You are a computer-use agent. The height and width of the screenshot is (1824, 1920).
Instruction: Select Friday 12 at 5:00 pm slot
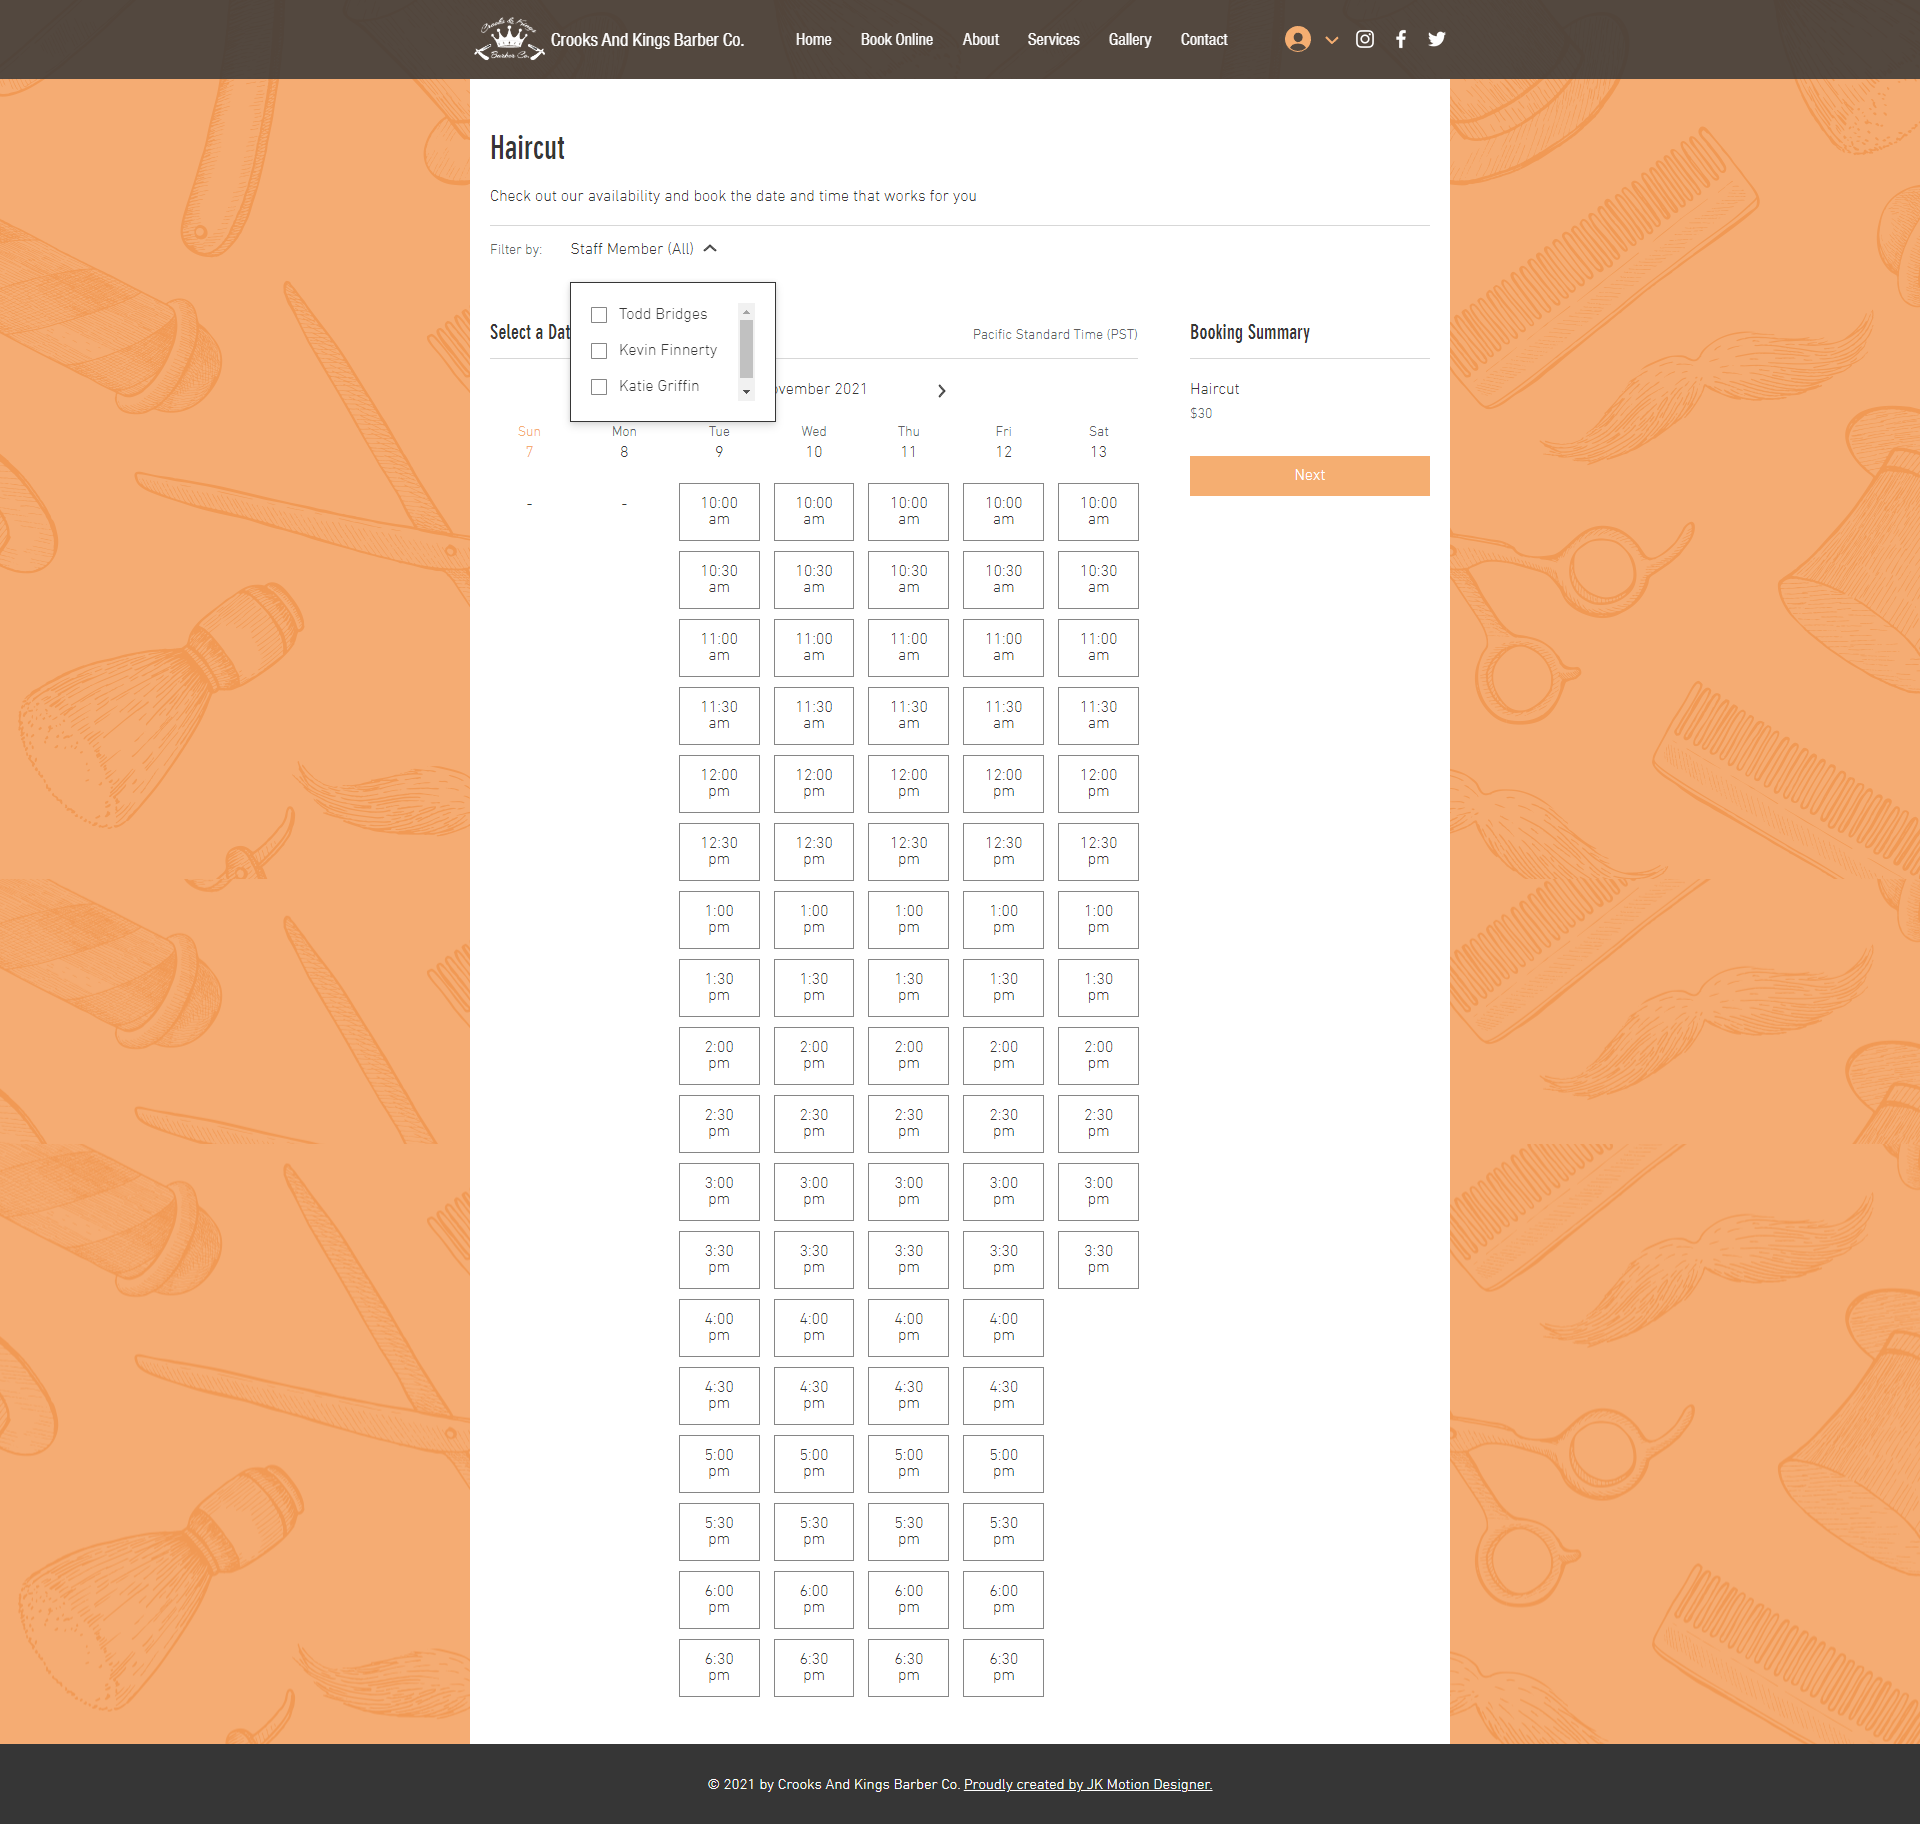coord(1003,1464)
